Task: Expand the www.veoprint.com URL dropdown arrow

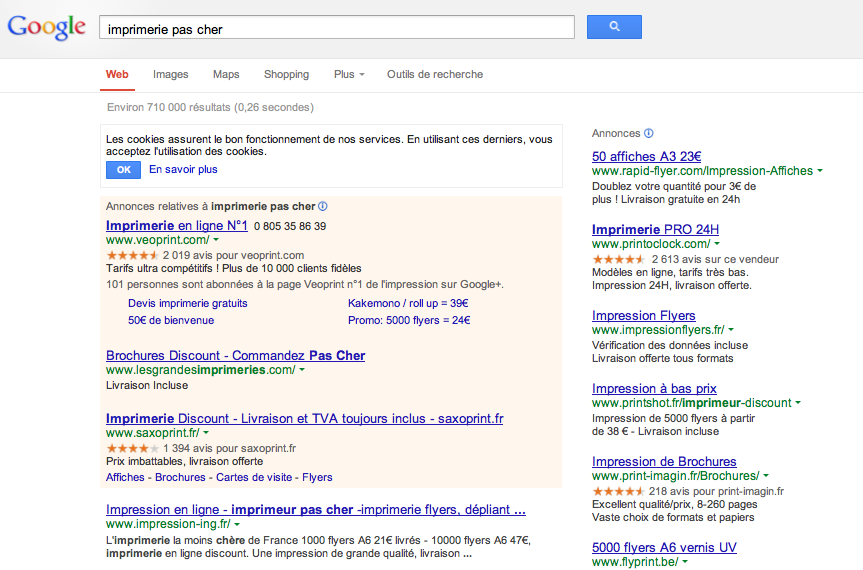Action: (x=216, y=241)
